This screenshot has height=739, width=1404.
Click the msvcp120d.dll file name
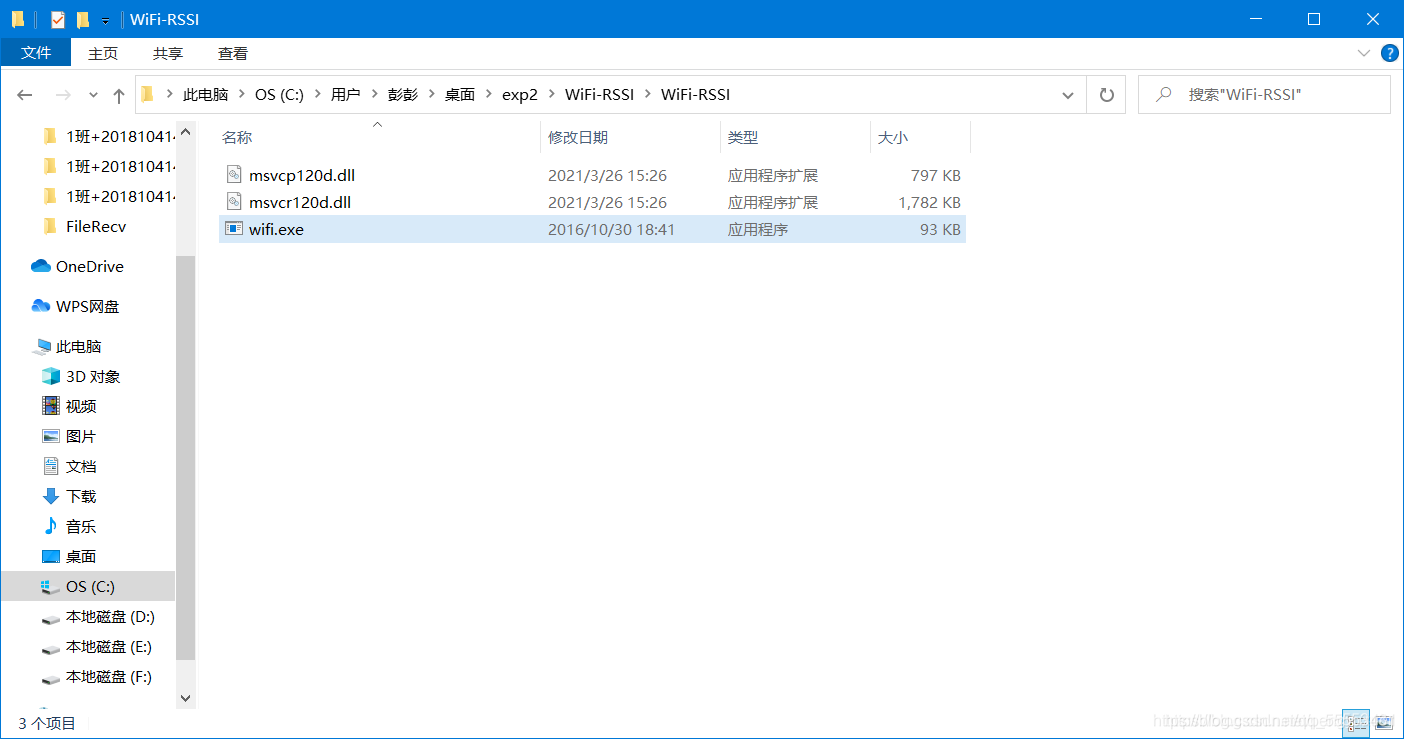click(x=302, y=175)
